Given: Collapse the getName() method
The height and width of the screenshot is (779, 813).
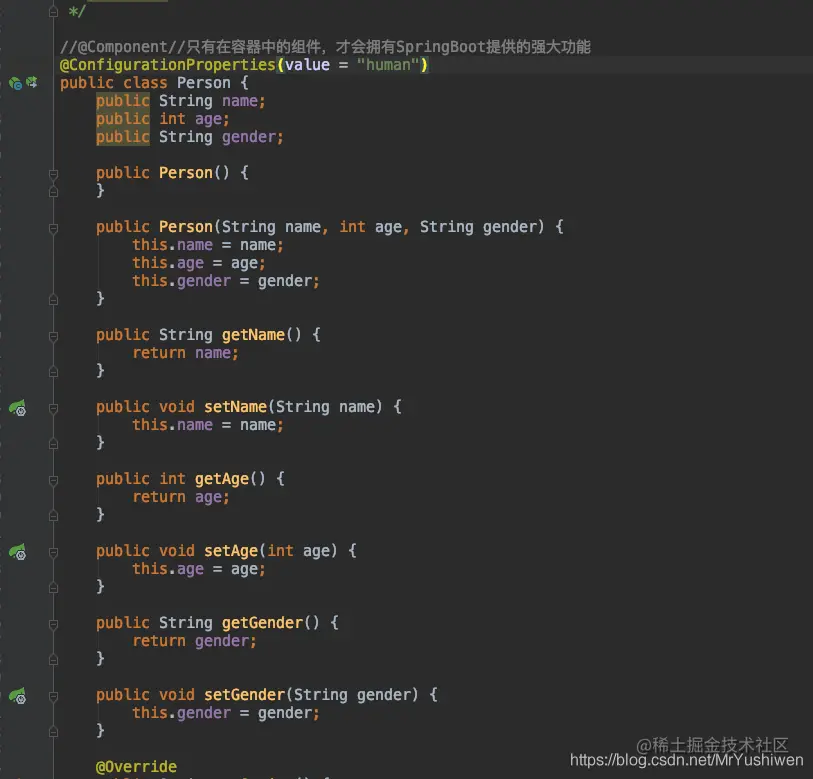Looking at the screenshot, I should pos(53,336).
